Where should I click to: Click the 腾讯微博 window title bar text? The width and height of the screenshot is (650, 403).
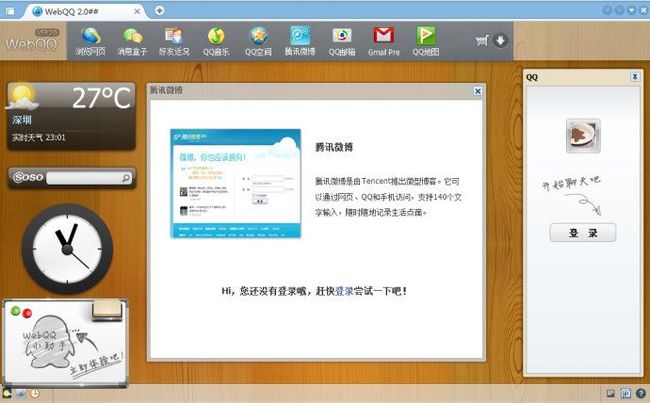click(166, 90)
